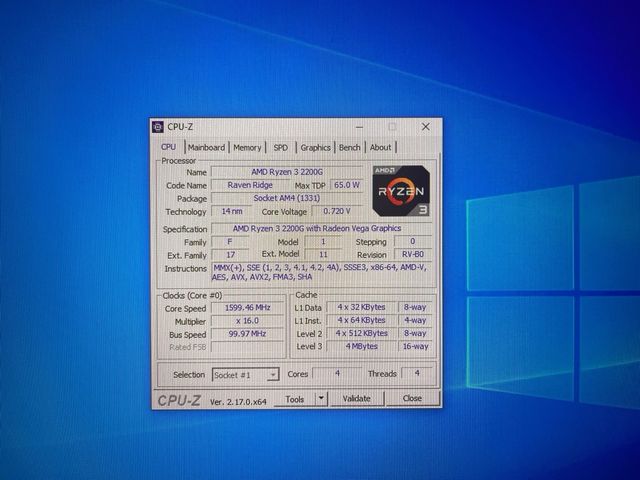Viewport: 640px width, 480px height.
Task: Click the Ext. Family value 17
Action: tap(230, 255)
